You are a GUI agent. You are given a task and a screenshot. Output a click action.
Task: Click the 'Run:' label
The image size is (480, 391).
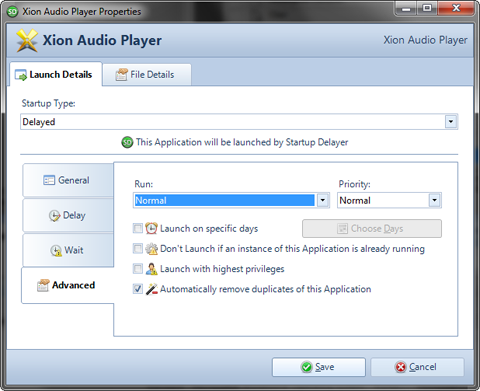point(144,184)
